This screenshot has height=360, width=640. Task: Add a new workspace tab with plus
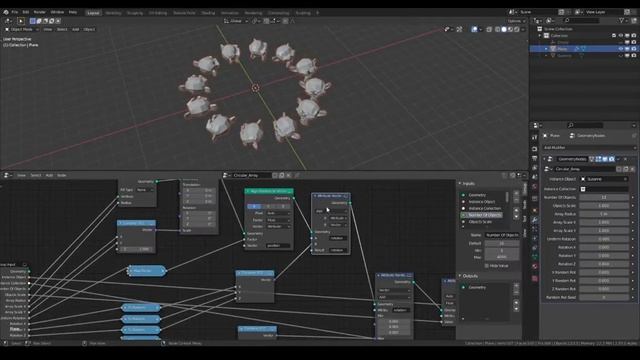pos(318,13)
